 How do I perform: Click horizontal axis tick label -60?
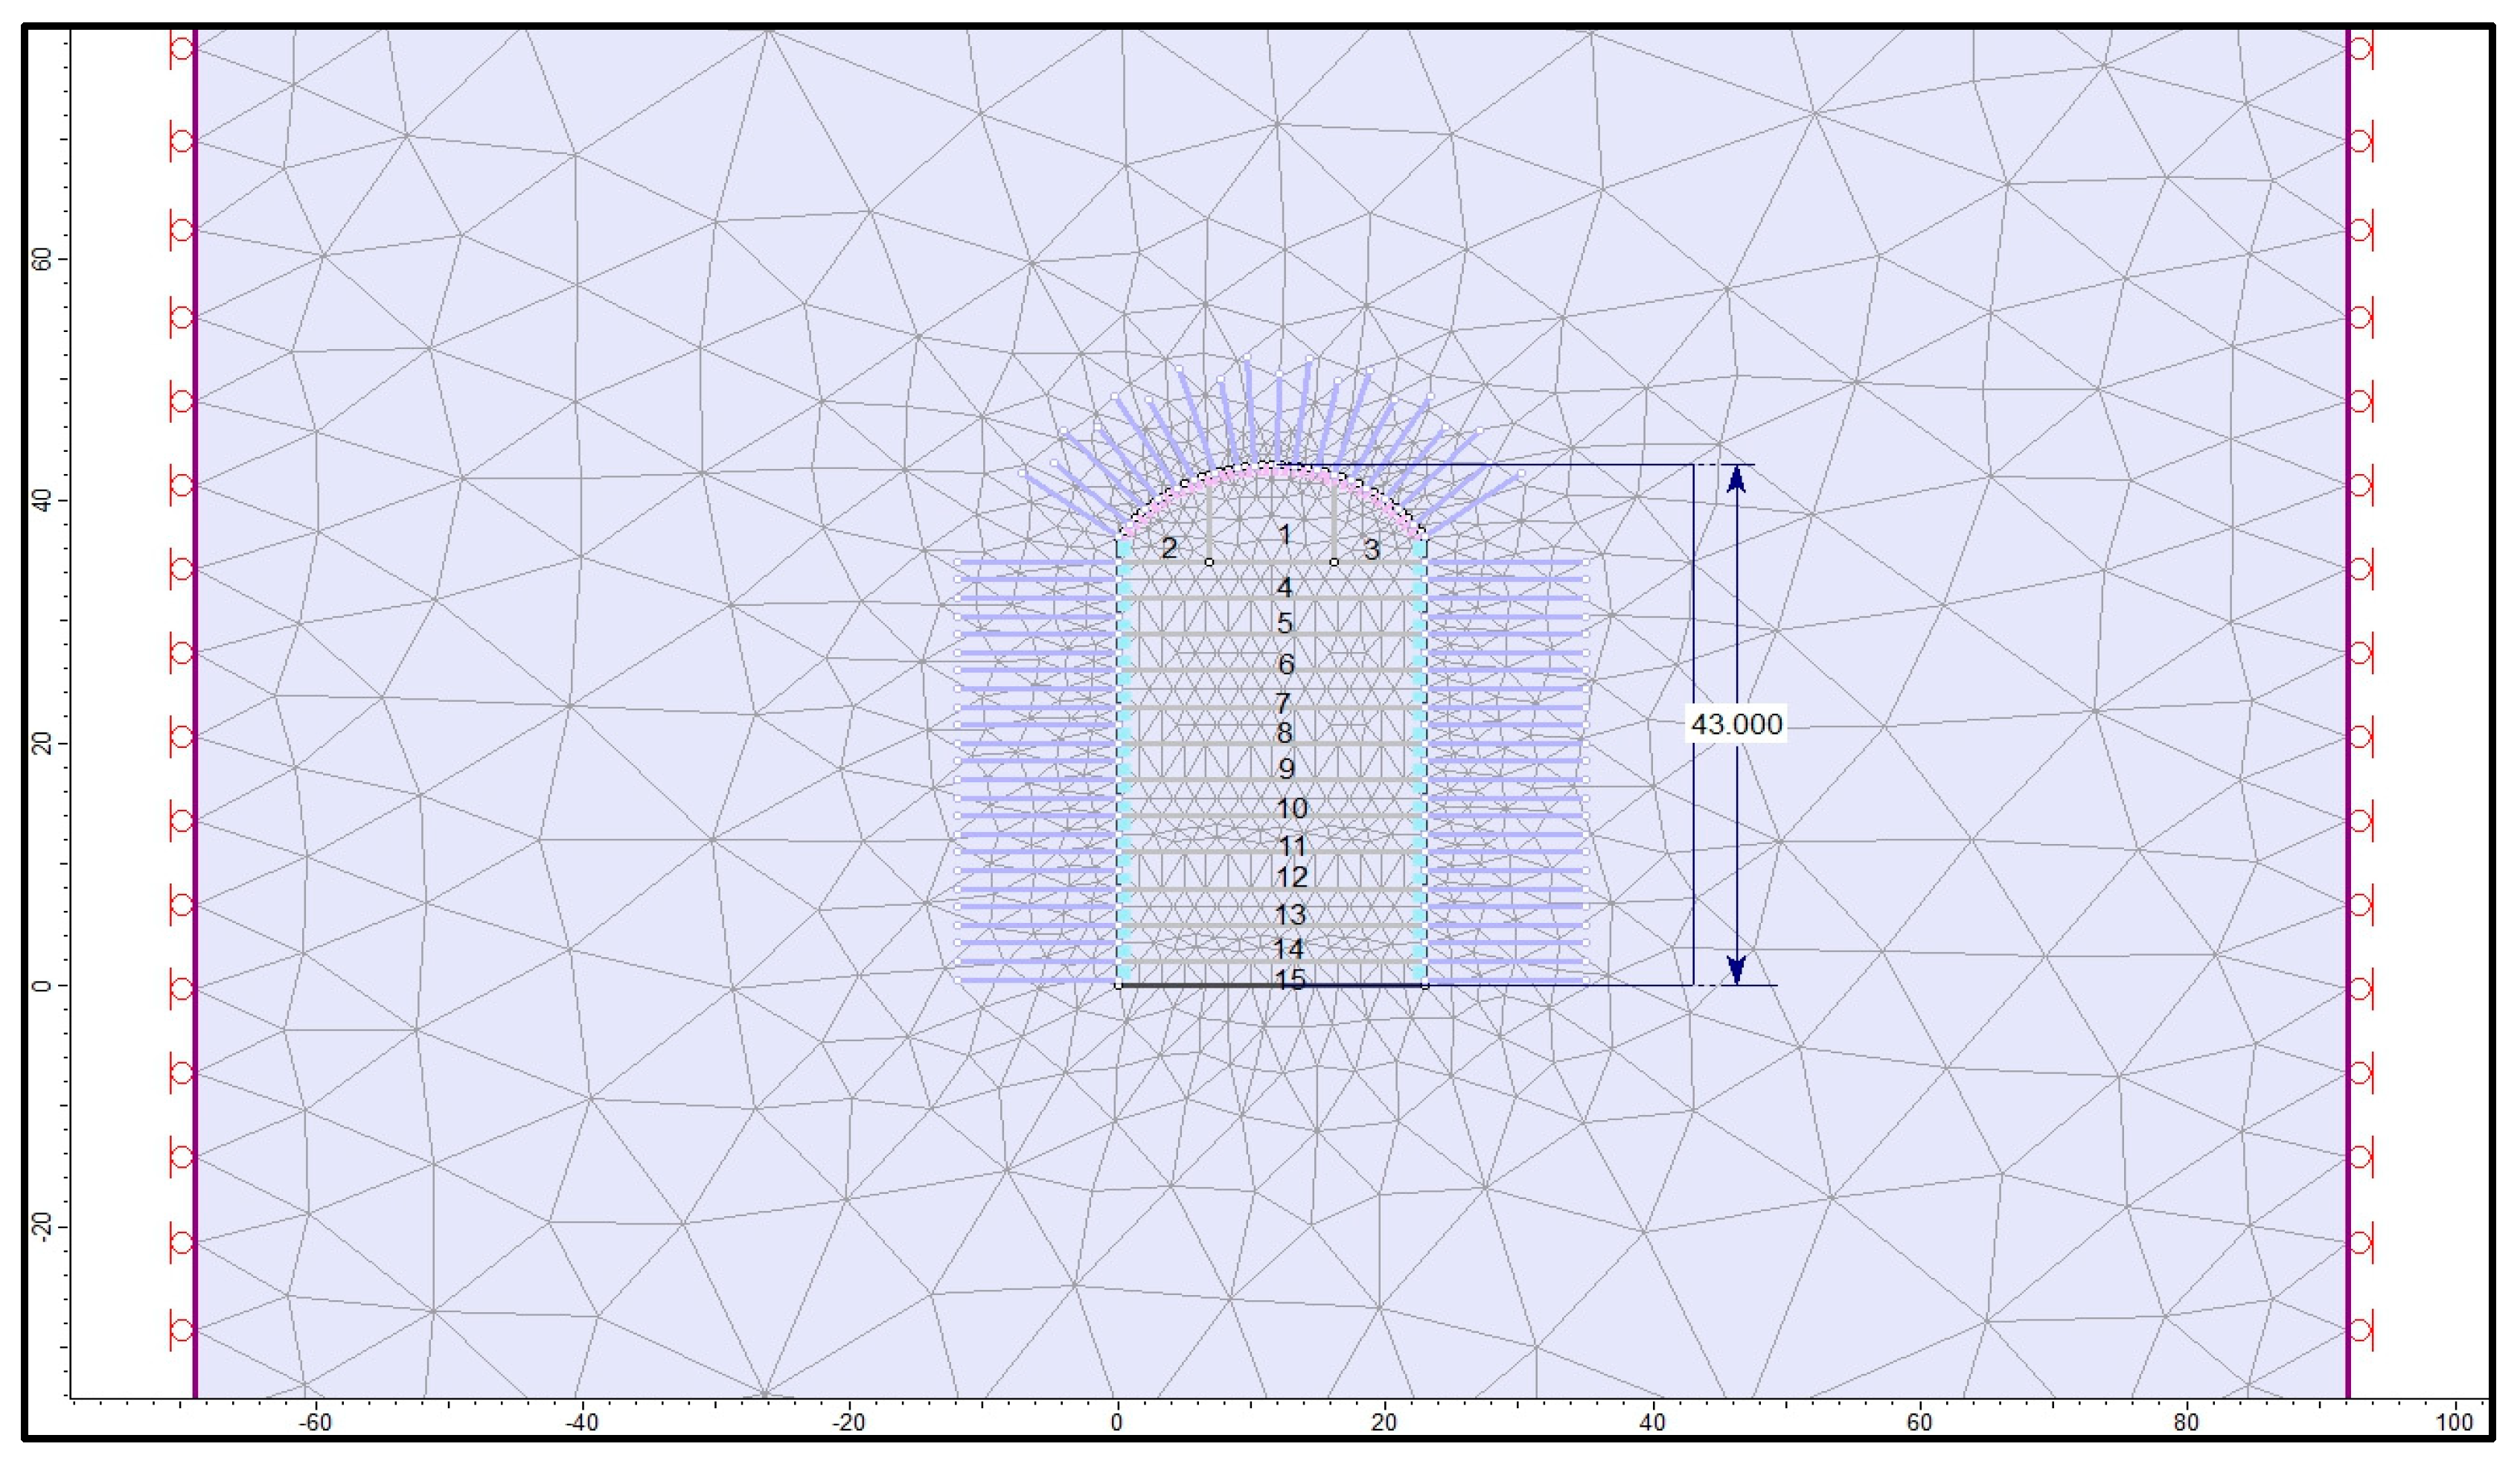coord(315,1423)
